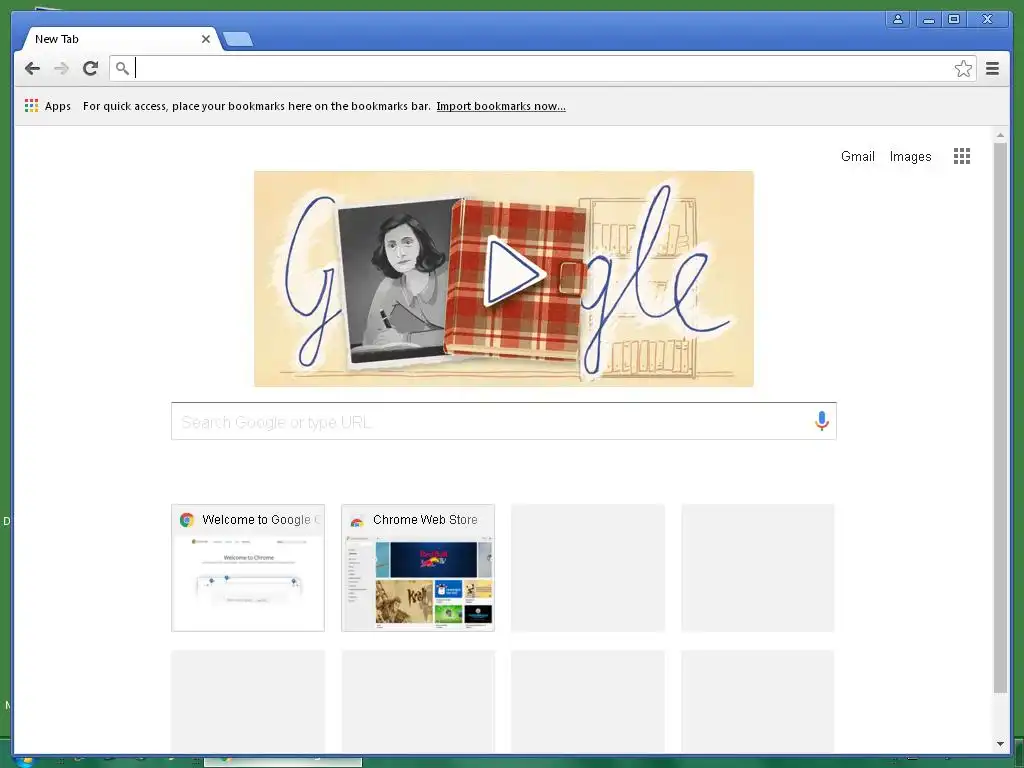Click Import bookmarks now link
This screenshot has height=768, width=1024.
[x=501, y=106]
